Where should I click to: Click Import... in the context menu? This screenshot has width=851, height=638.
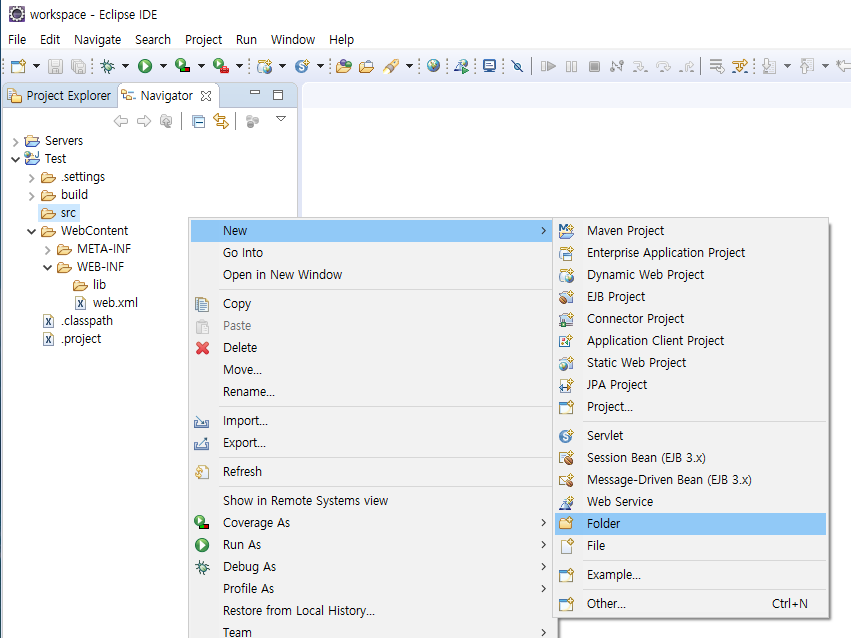(x=371, y=421)
